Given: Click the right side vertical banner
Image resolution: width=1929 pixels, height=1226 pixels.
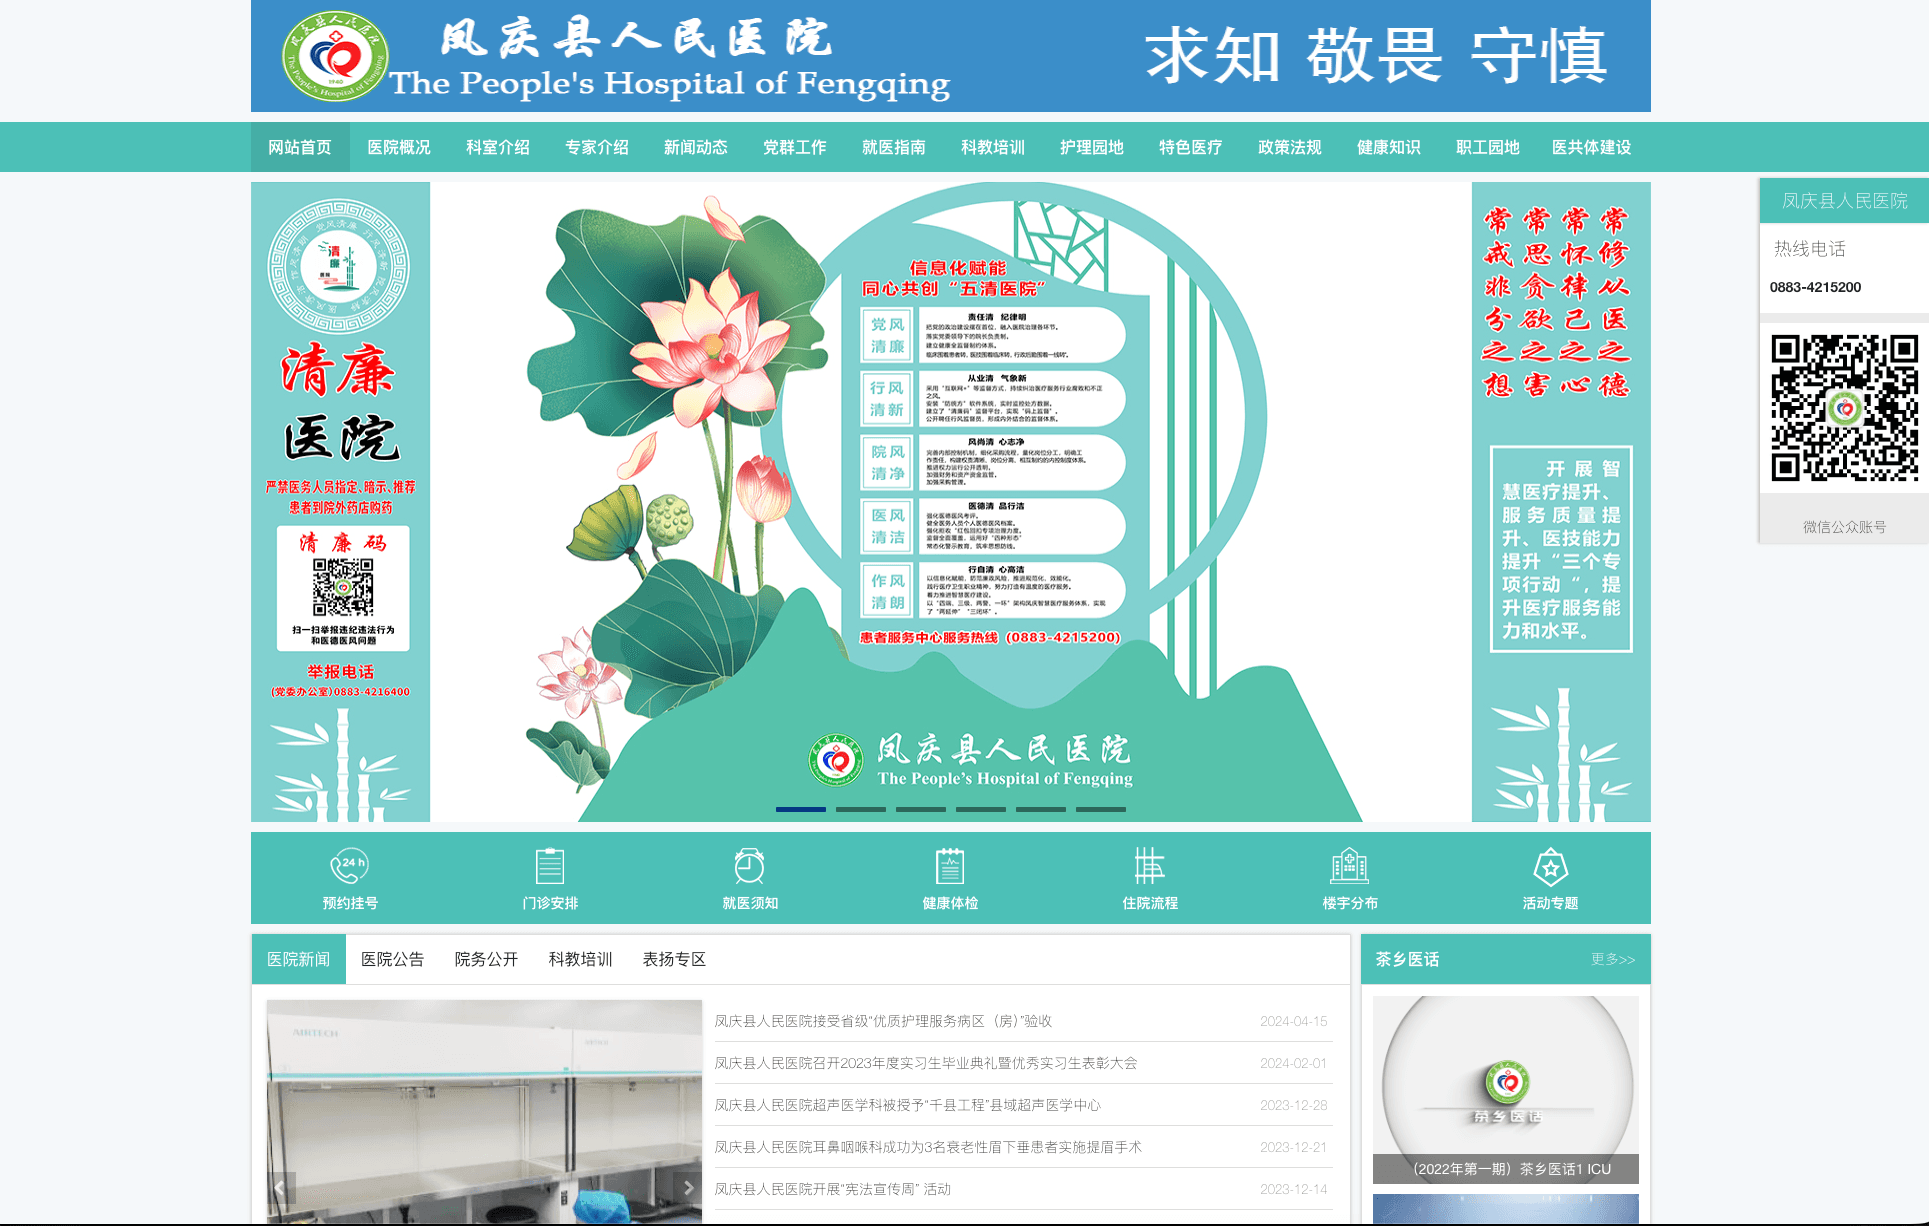Looking at the screenshot, I should 1561,502.
